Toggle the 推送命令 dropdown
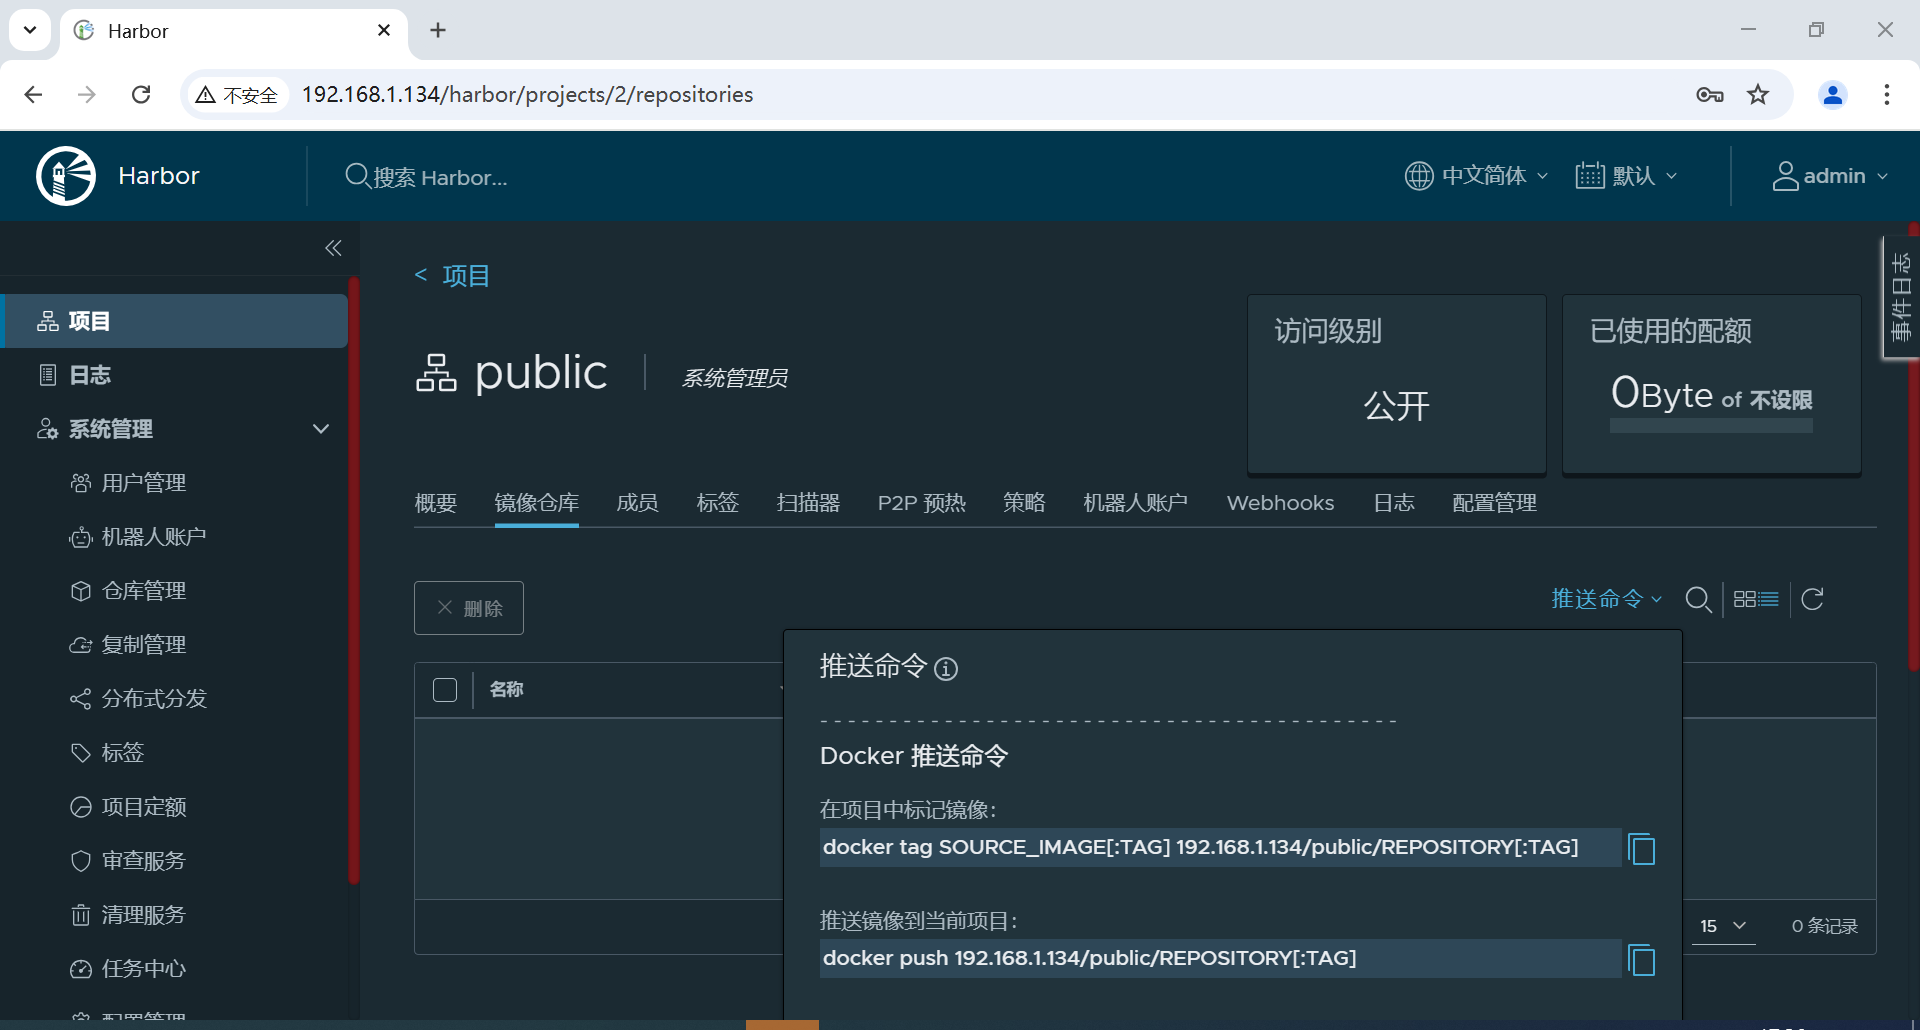The height and width of the screenshot is (1030, 1920). point(1606,599)
